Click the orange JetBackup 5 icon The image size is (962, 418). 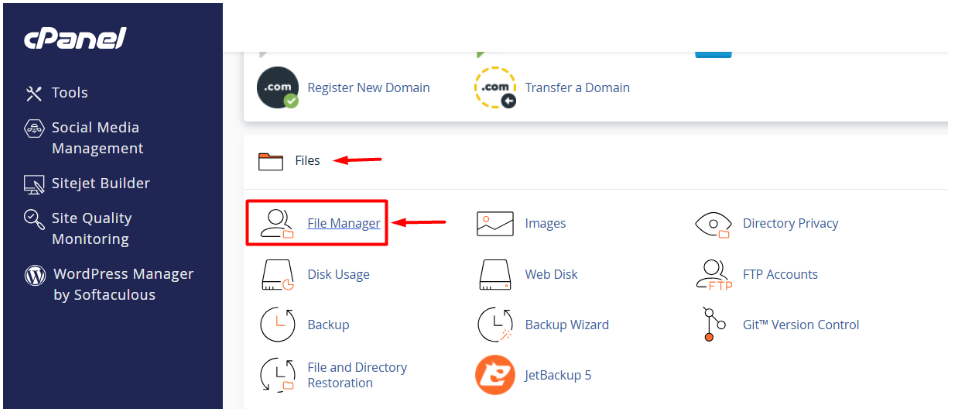495,375
